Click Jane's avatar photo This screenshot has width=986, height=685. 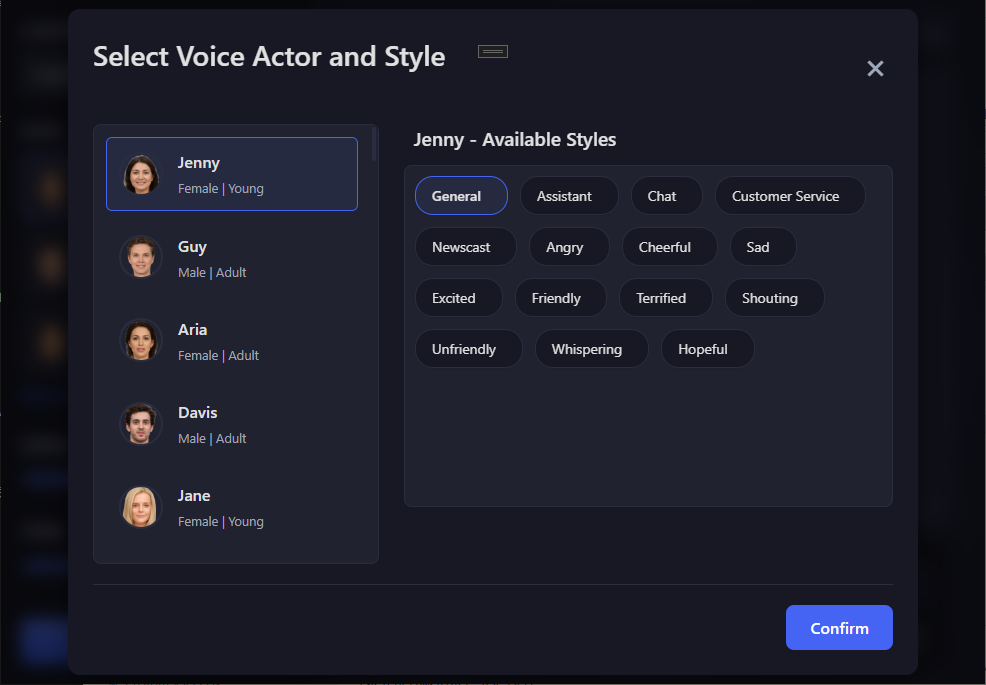pos(141,506)
